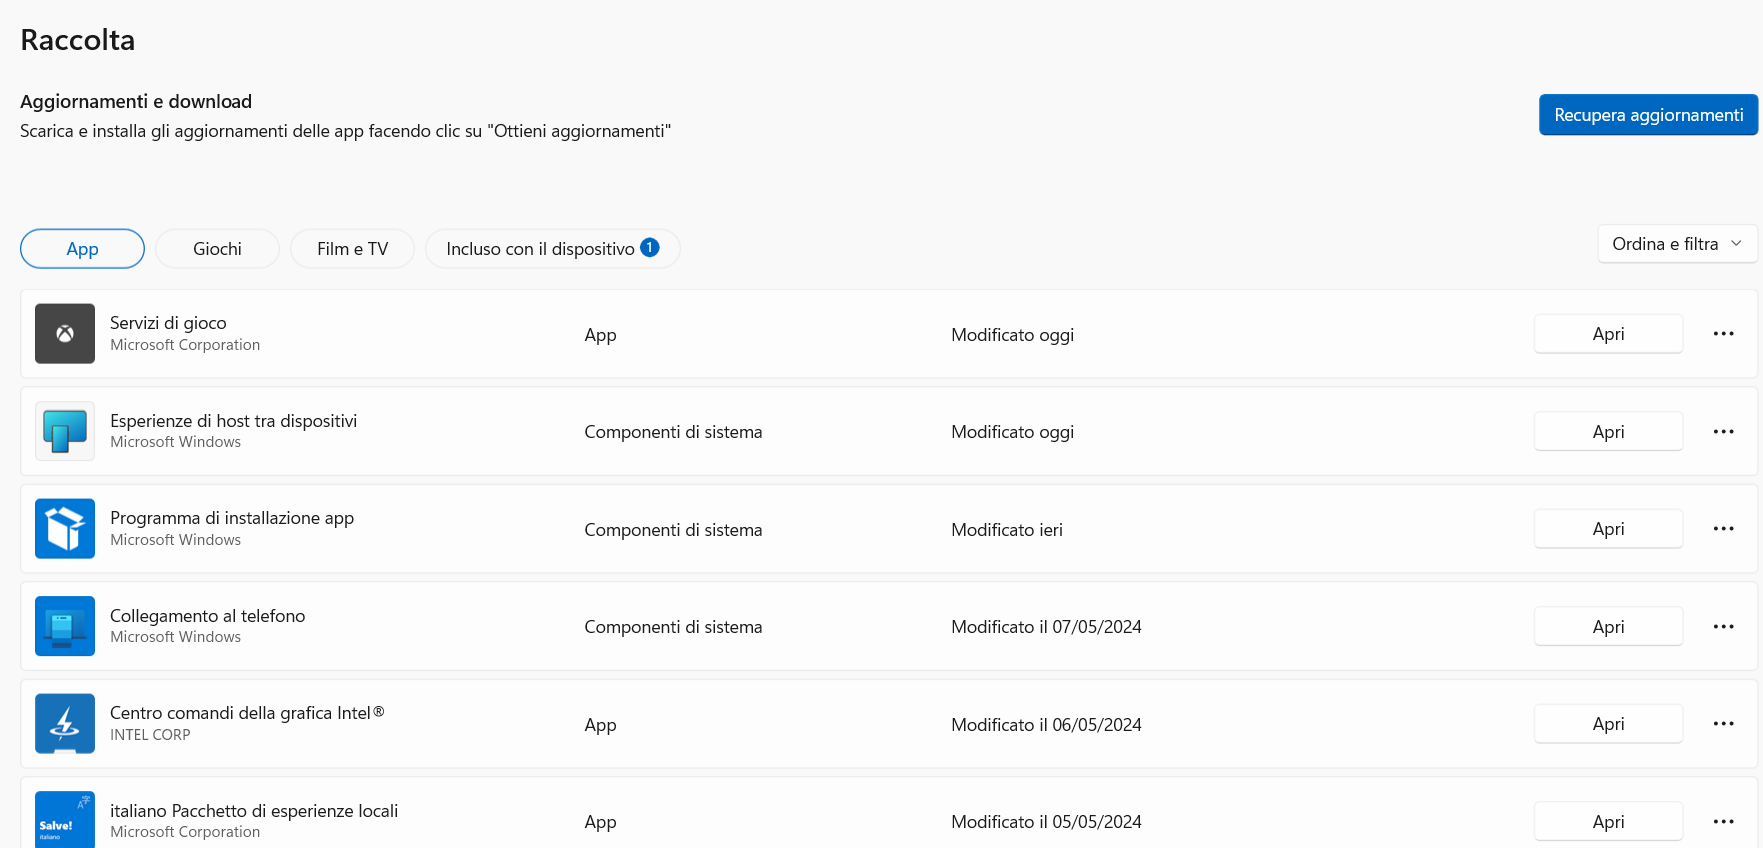The image size is (1763, 848).
Task: Open Servizi di gioco with Apri
Action: [1608, 334]
